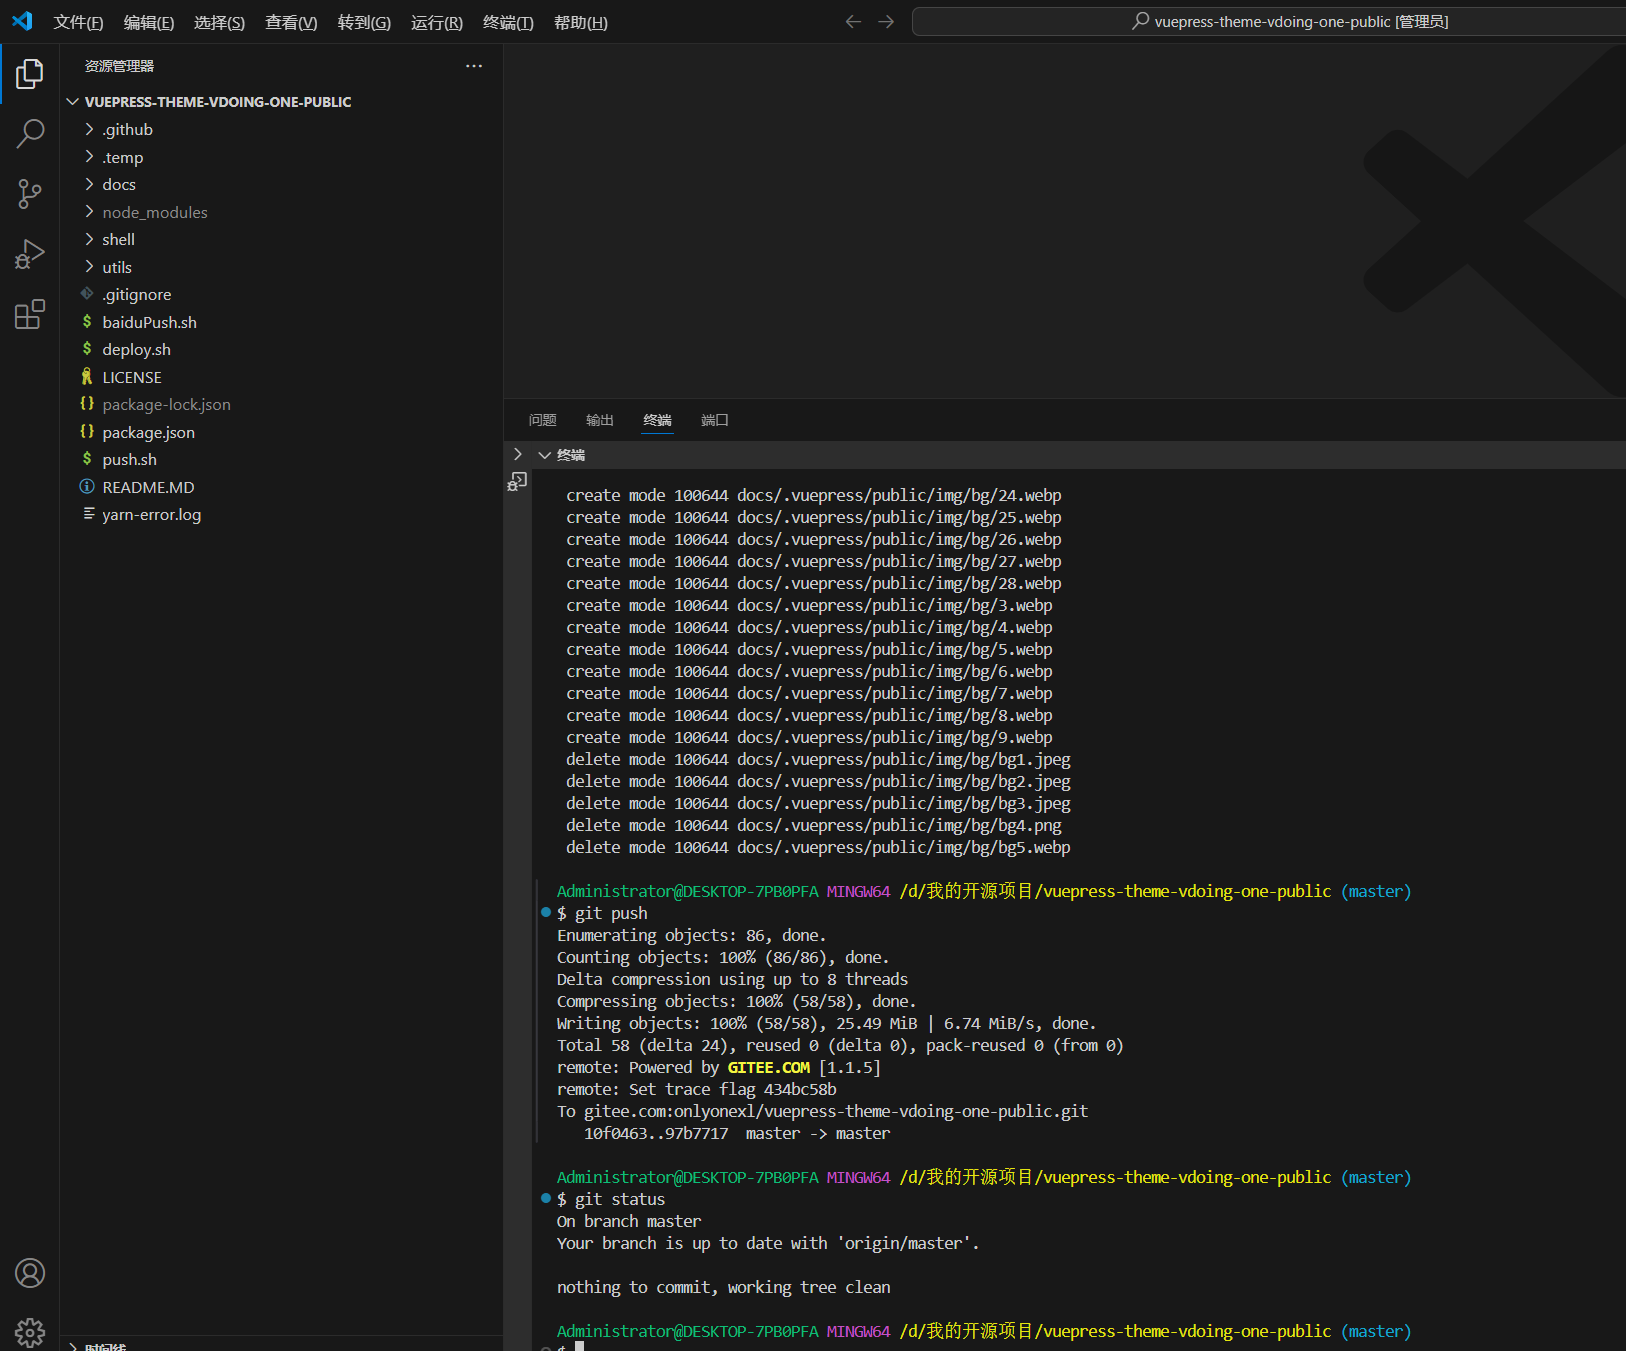Go back with the left arrow
This screenshot has width=1626, height=1351.
pyautogui.click(x=853, y=21)
